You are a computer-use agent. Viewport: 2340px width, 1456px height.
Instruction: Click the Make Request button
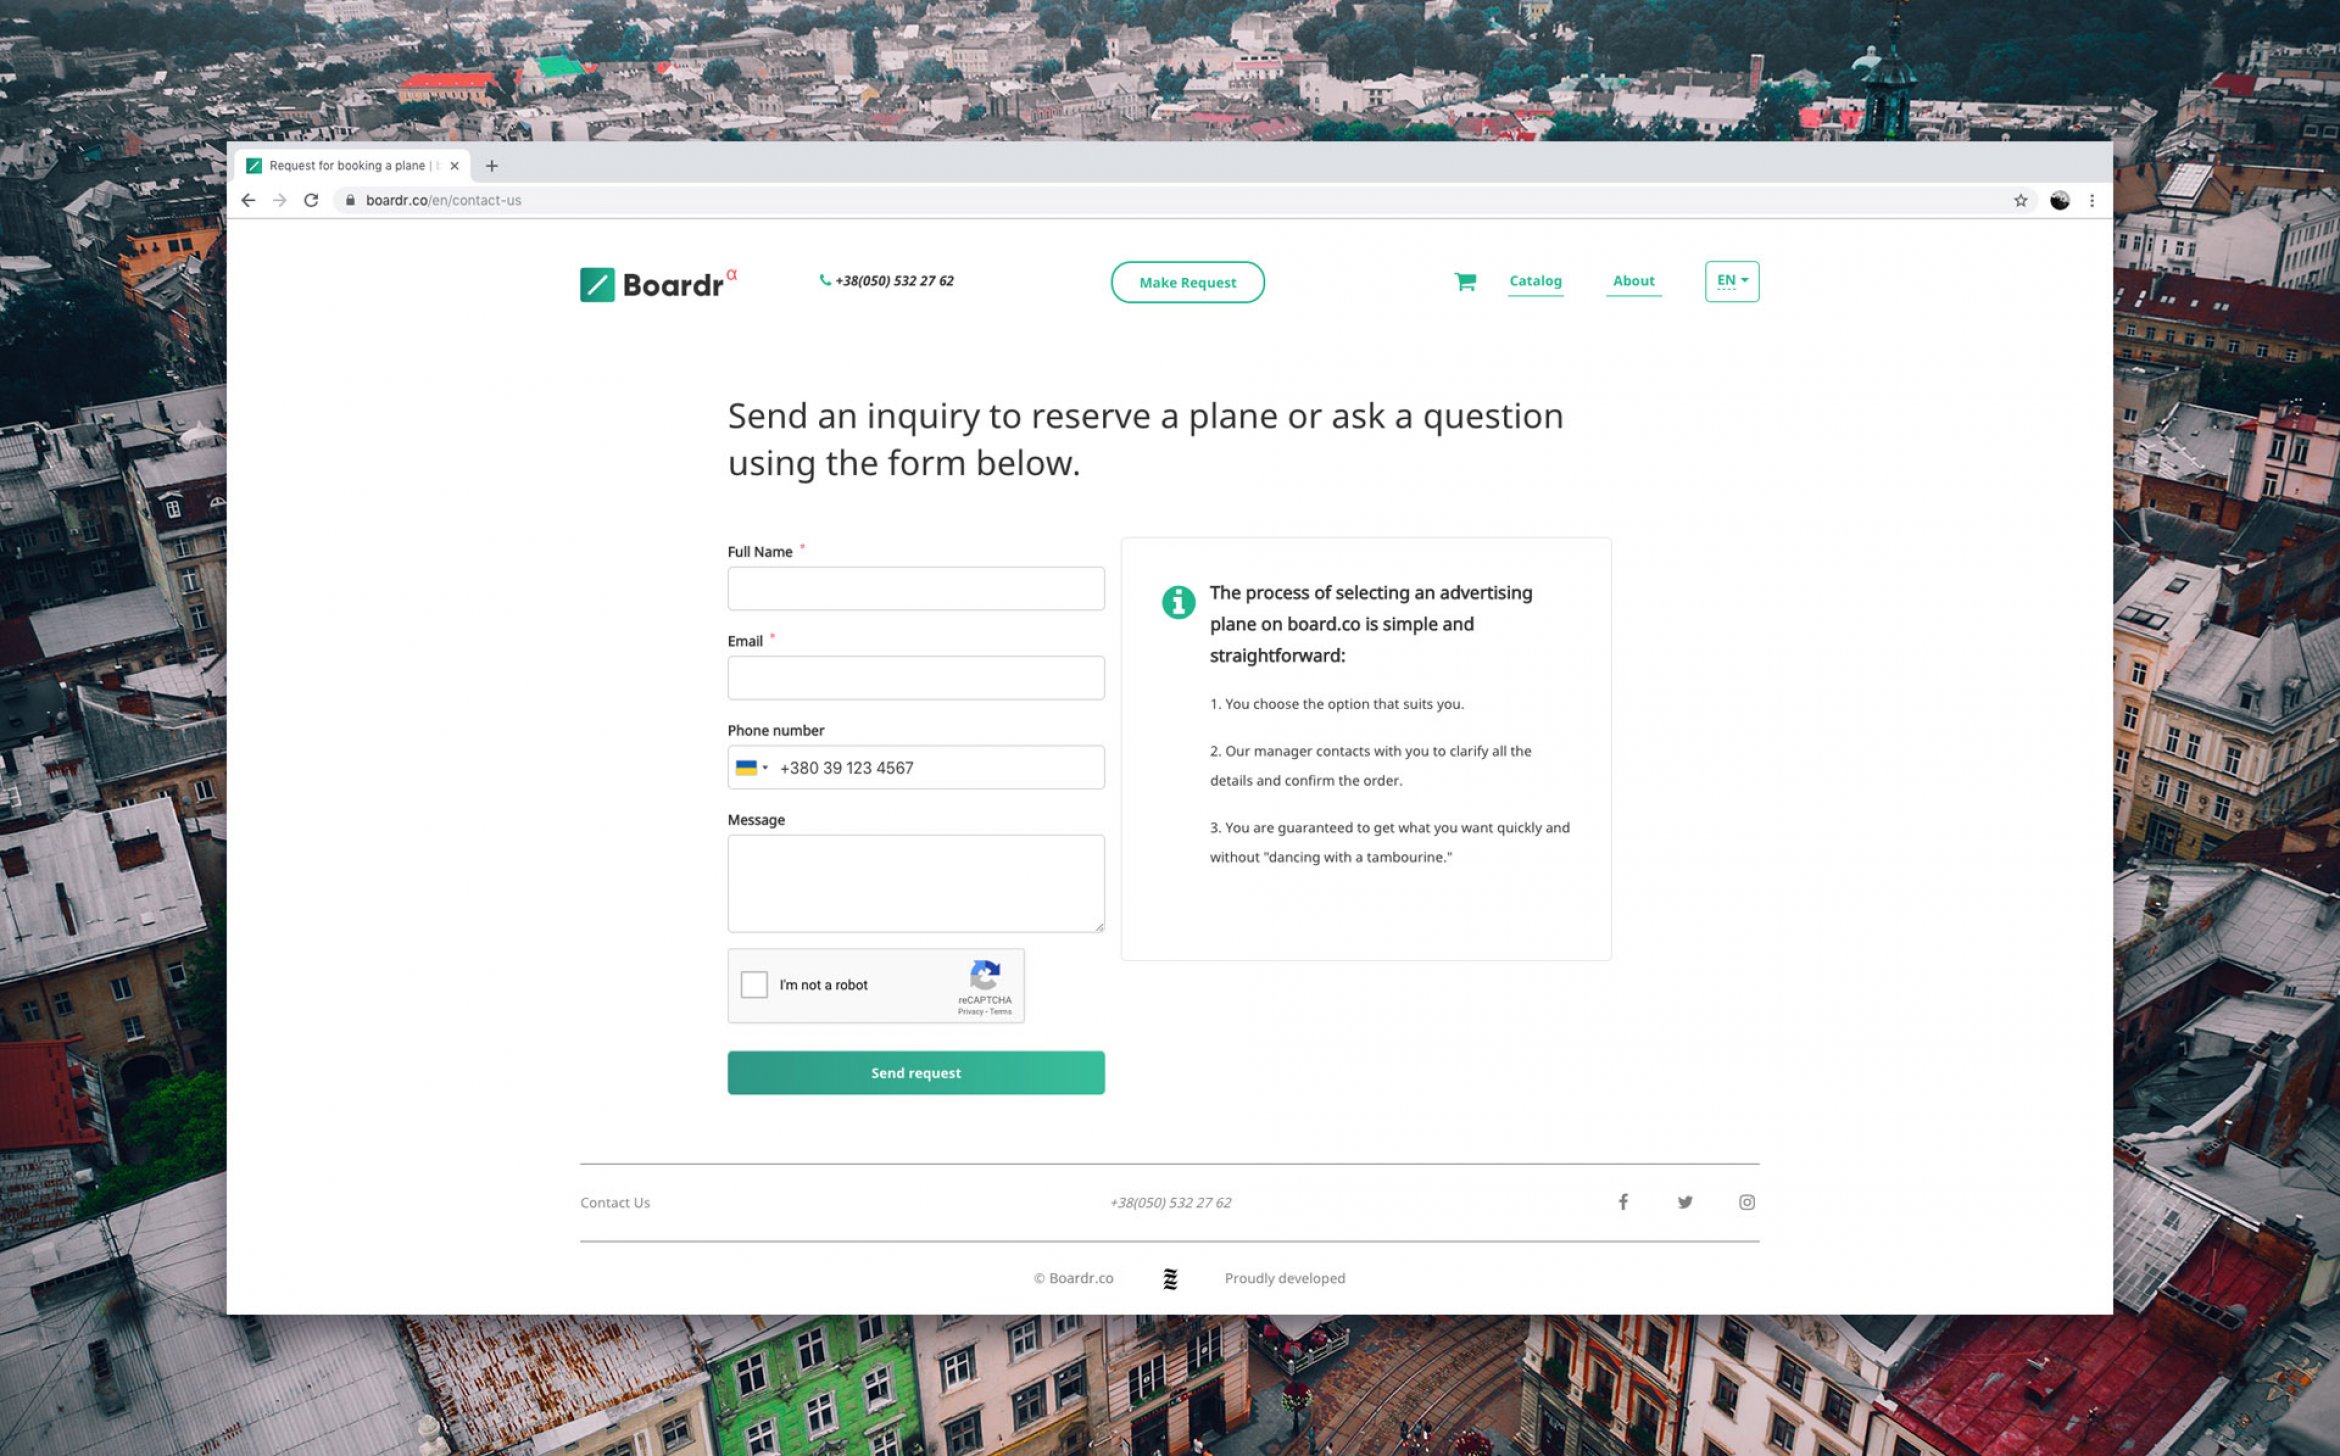[1186, 282]
